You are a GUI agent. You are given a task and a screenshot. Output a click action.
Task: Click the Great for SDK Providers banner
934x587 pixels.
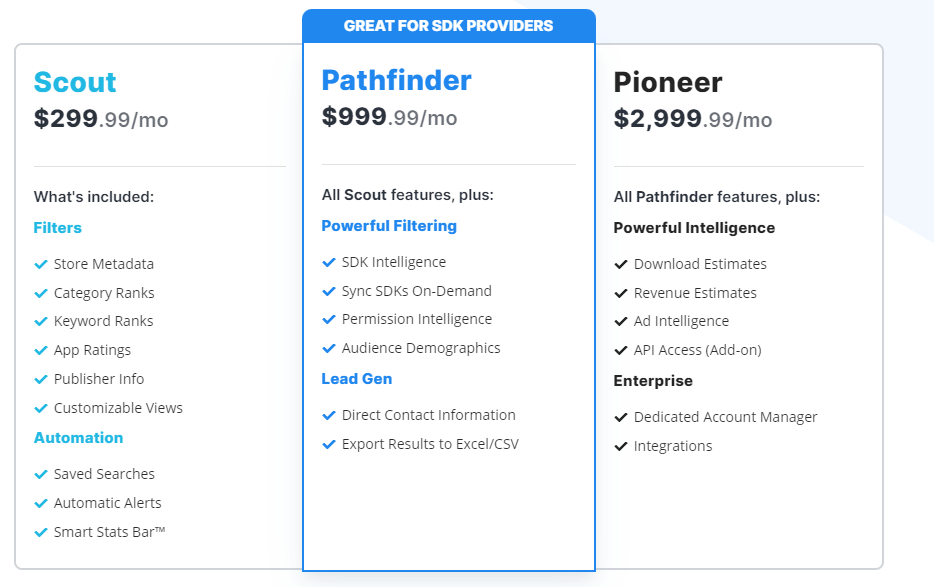coord(448,26)
